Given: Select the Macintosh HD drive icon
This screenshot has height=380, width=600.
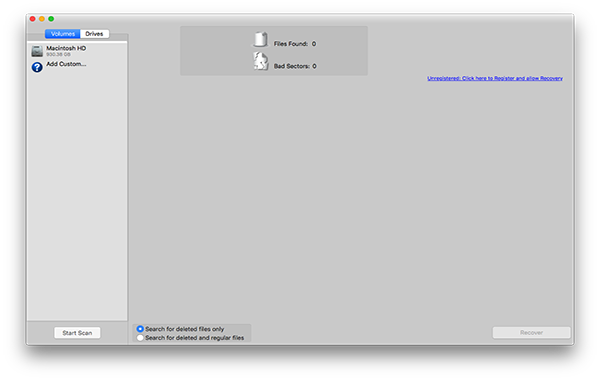Looking at the screenshot, I should (37, 51).
